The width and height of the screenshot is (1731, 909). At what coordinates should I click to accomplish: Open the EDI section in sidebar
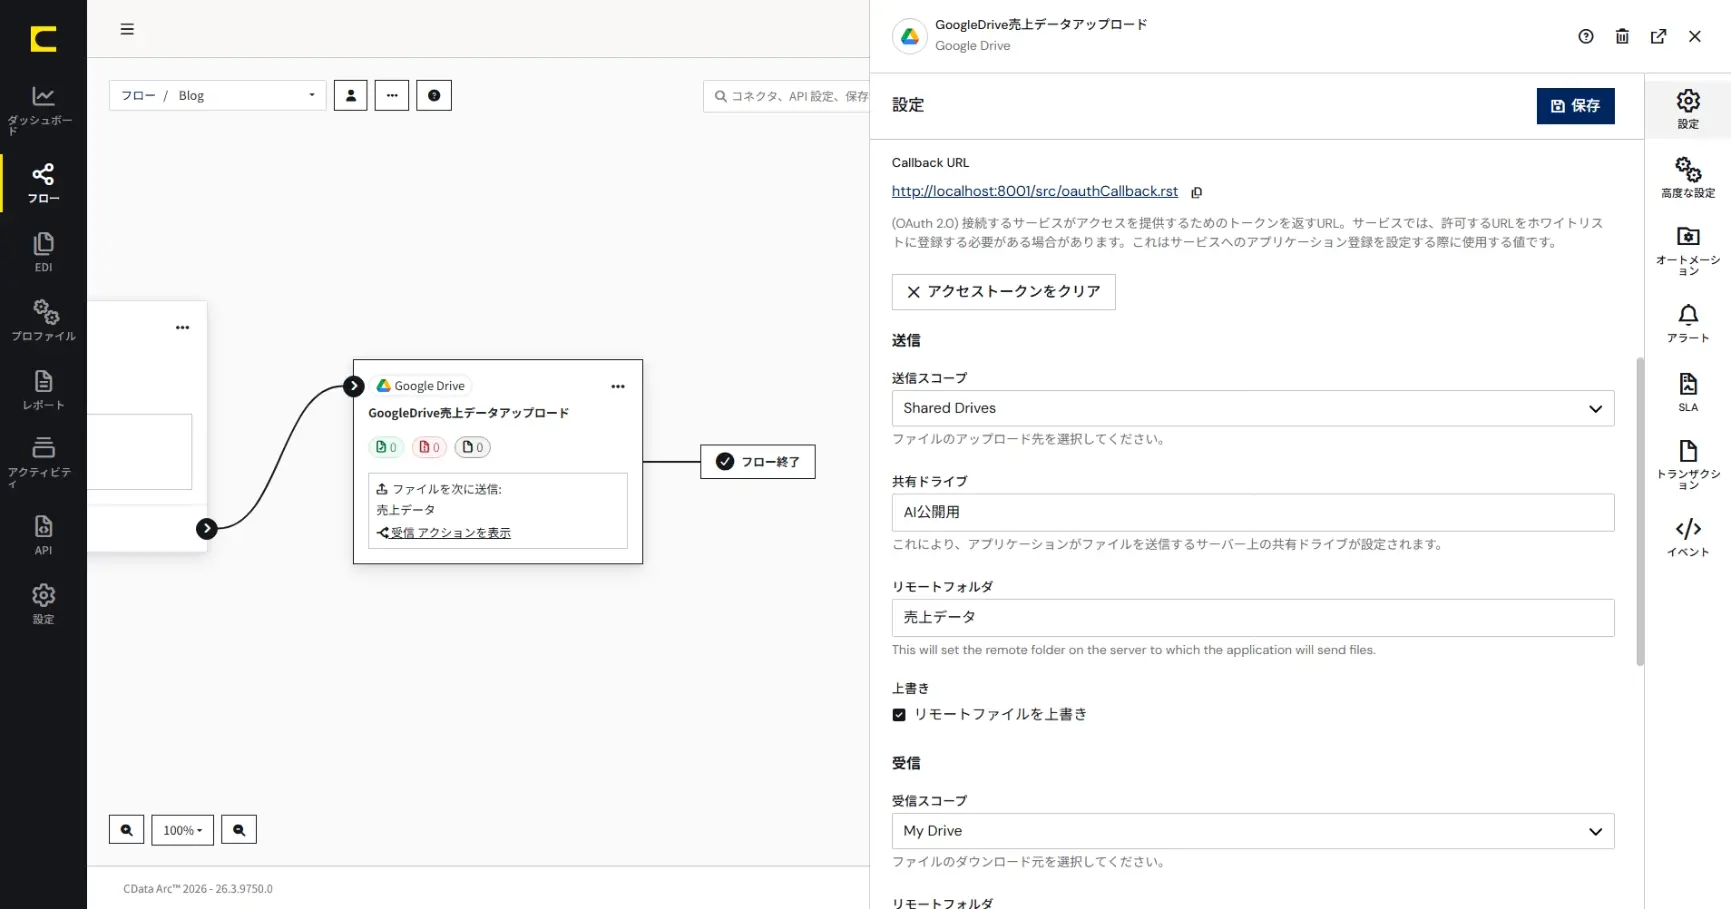[x=43, y=252]
